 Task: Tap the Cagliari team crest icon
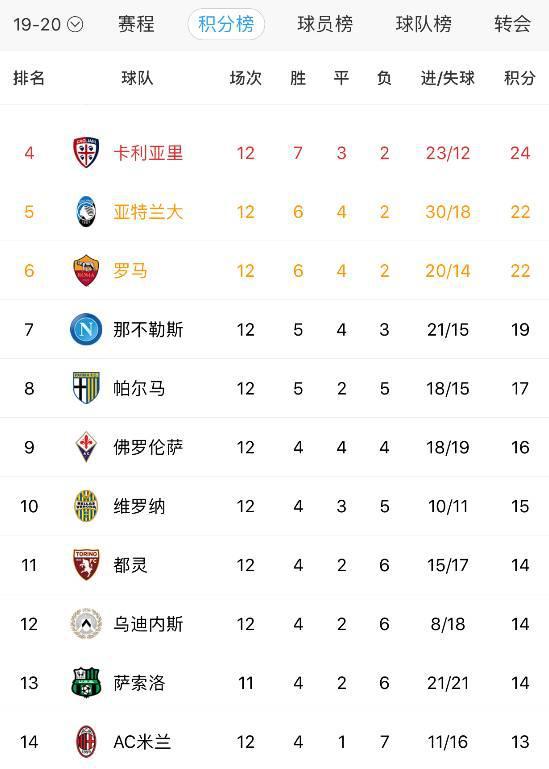point(86,153)
